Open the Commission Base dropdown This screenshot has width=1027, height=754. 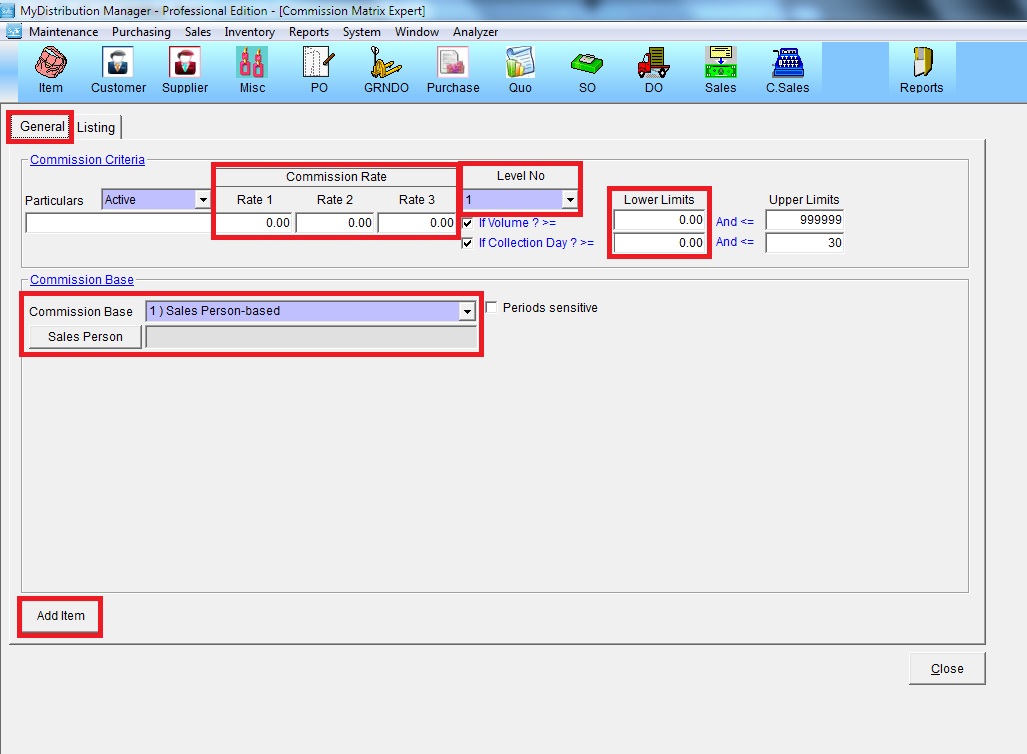point(466,311)
